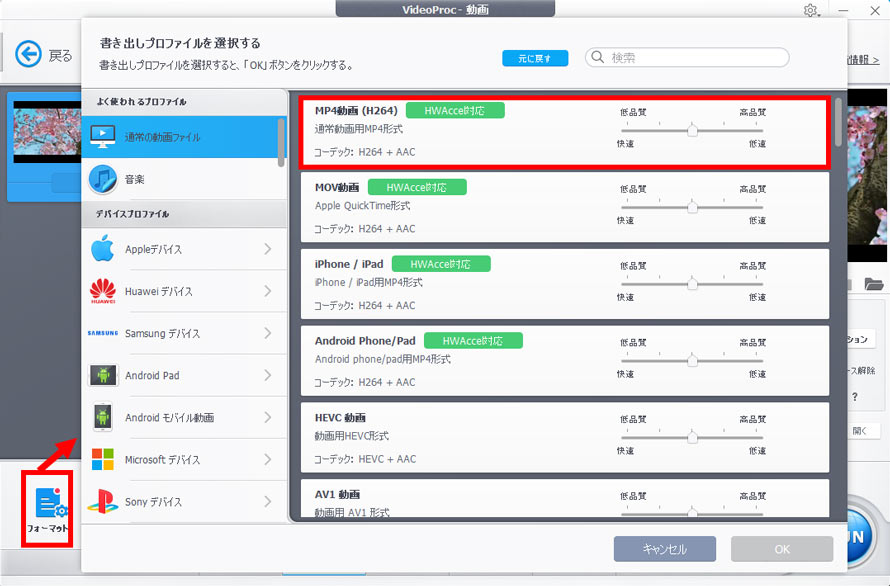Image resolution: width=890 pixels, height=586 pixels.
Task: Open Microsoft デバイス profile list
Action: pyautogui.click(x=184, y=459)
